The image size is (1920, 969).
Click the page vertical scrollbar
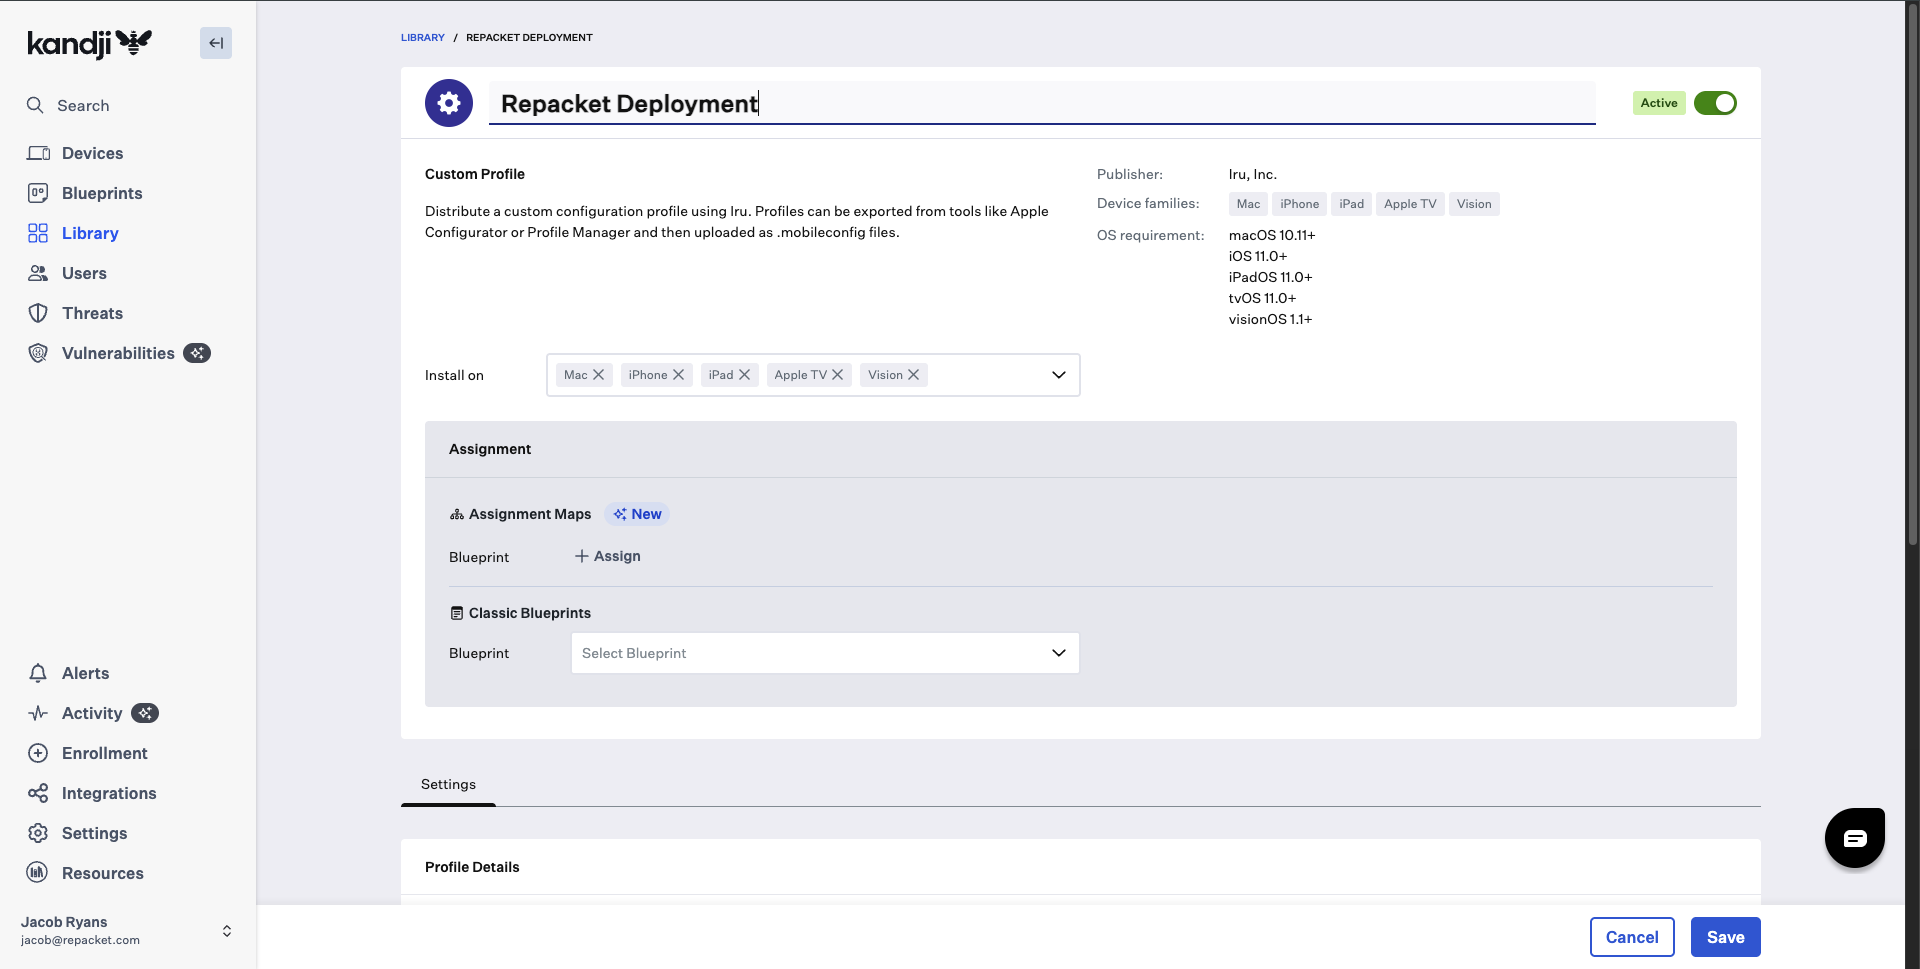[1912, 277]
